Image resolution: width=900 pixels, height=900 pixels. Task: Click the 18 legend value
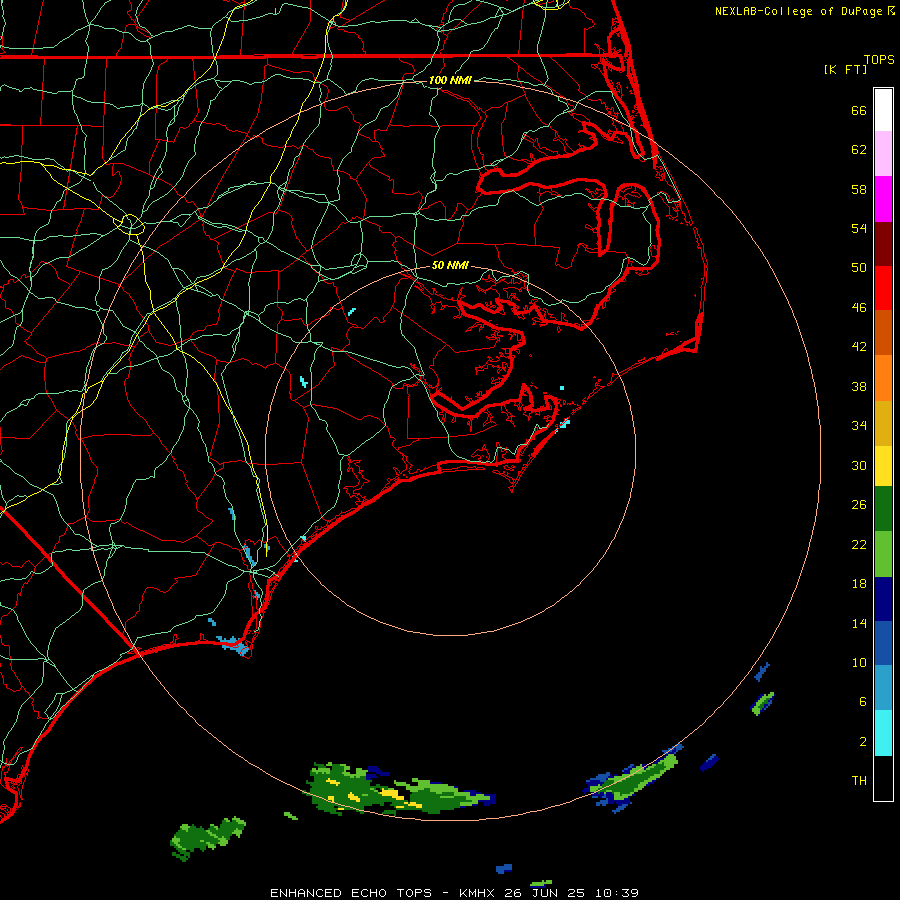tap(859, 584)
